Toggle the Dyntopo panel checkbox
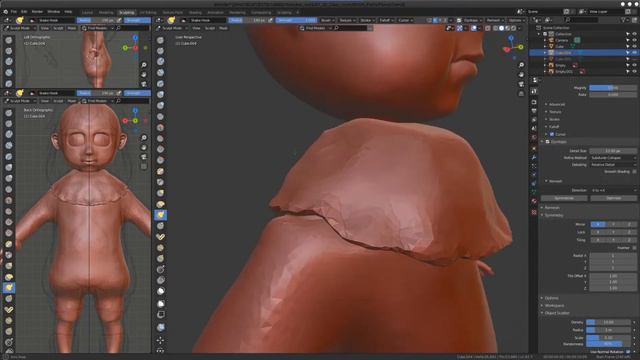This screenshot has height=360, width=640. click(x=547, y=142)
